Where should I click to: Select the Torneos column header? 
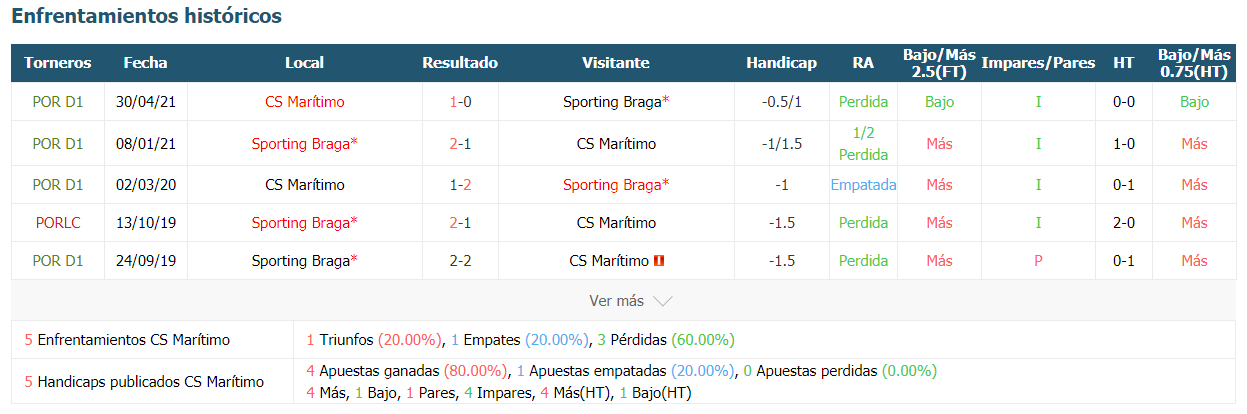click(x=58, y=63)
